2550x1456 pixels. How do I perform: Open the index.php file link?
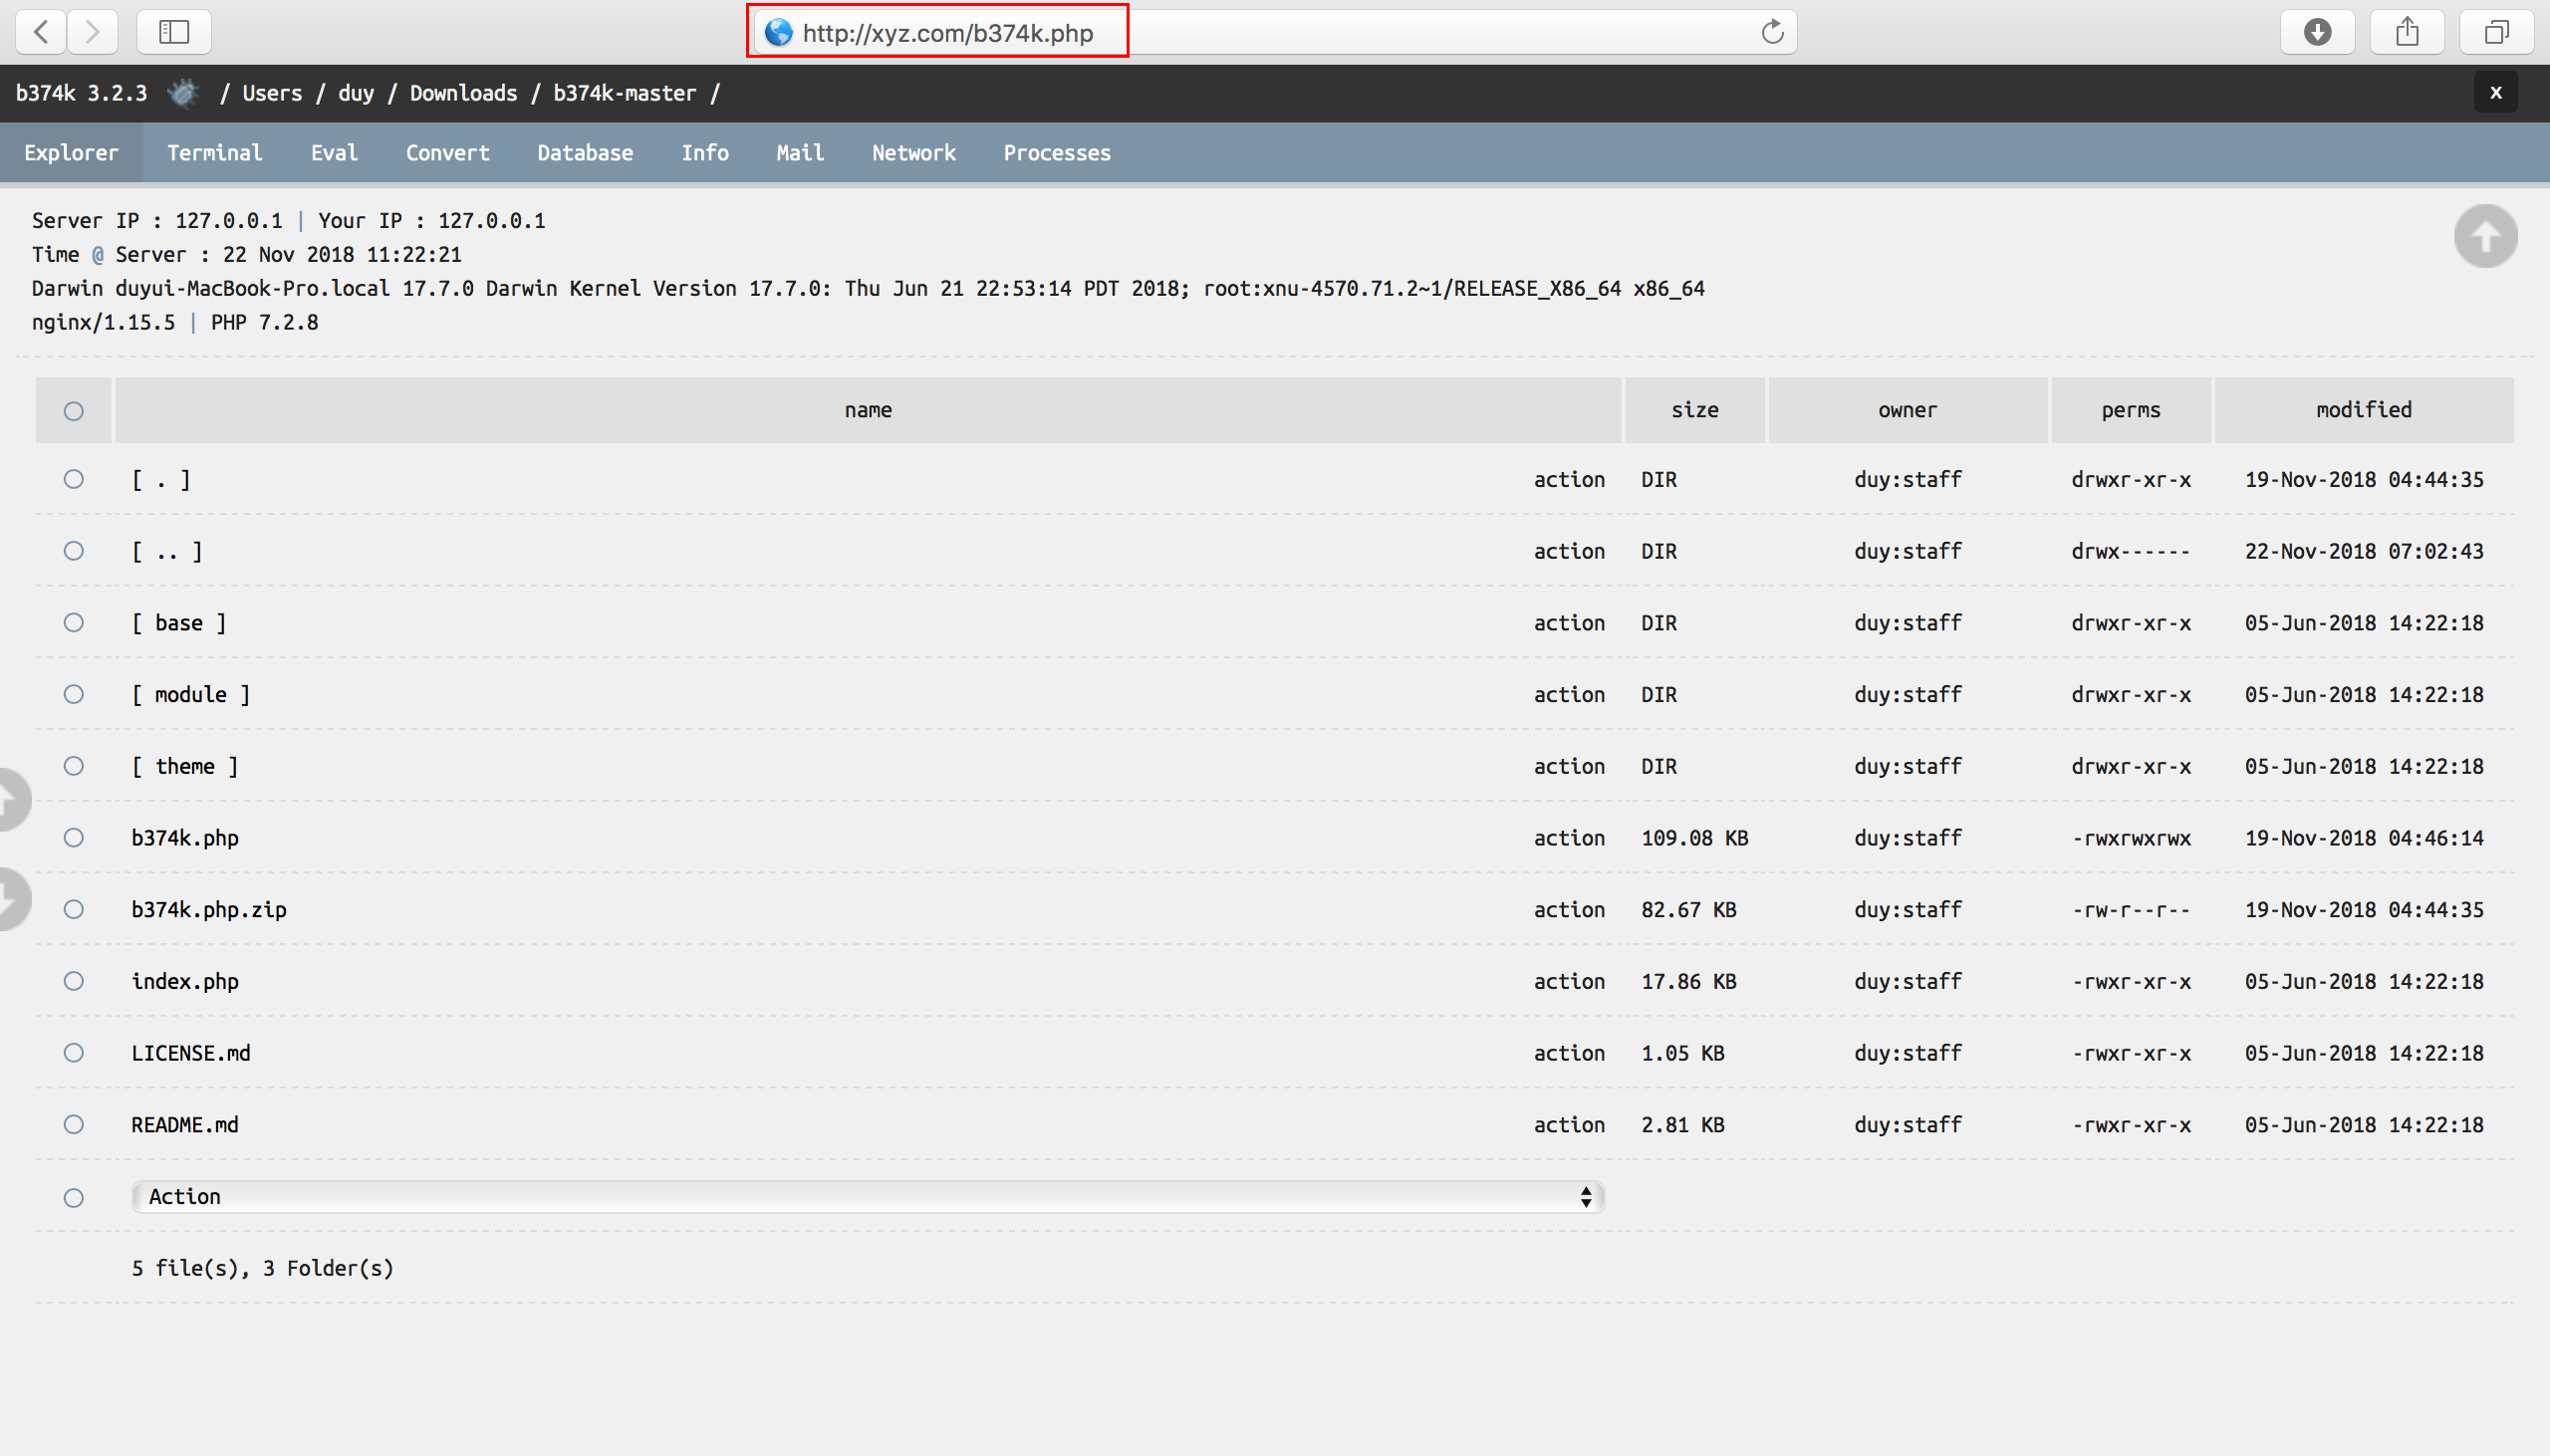click(185, 982)
